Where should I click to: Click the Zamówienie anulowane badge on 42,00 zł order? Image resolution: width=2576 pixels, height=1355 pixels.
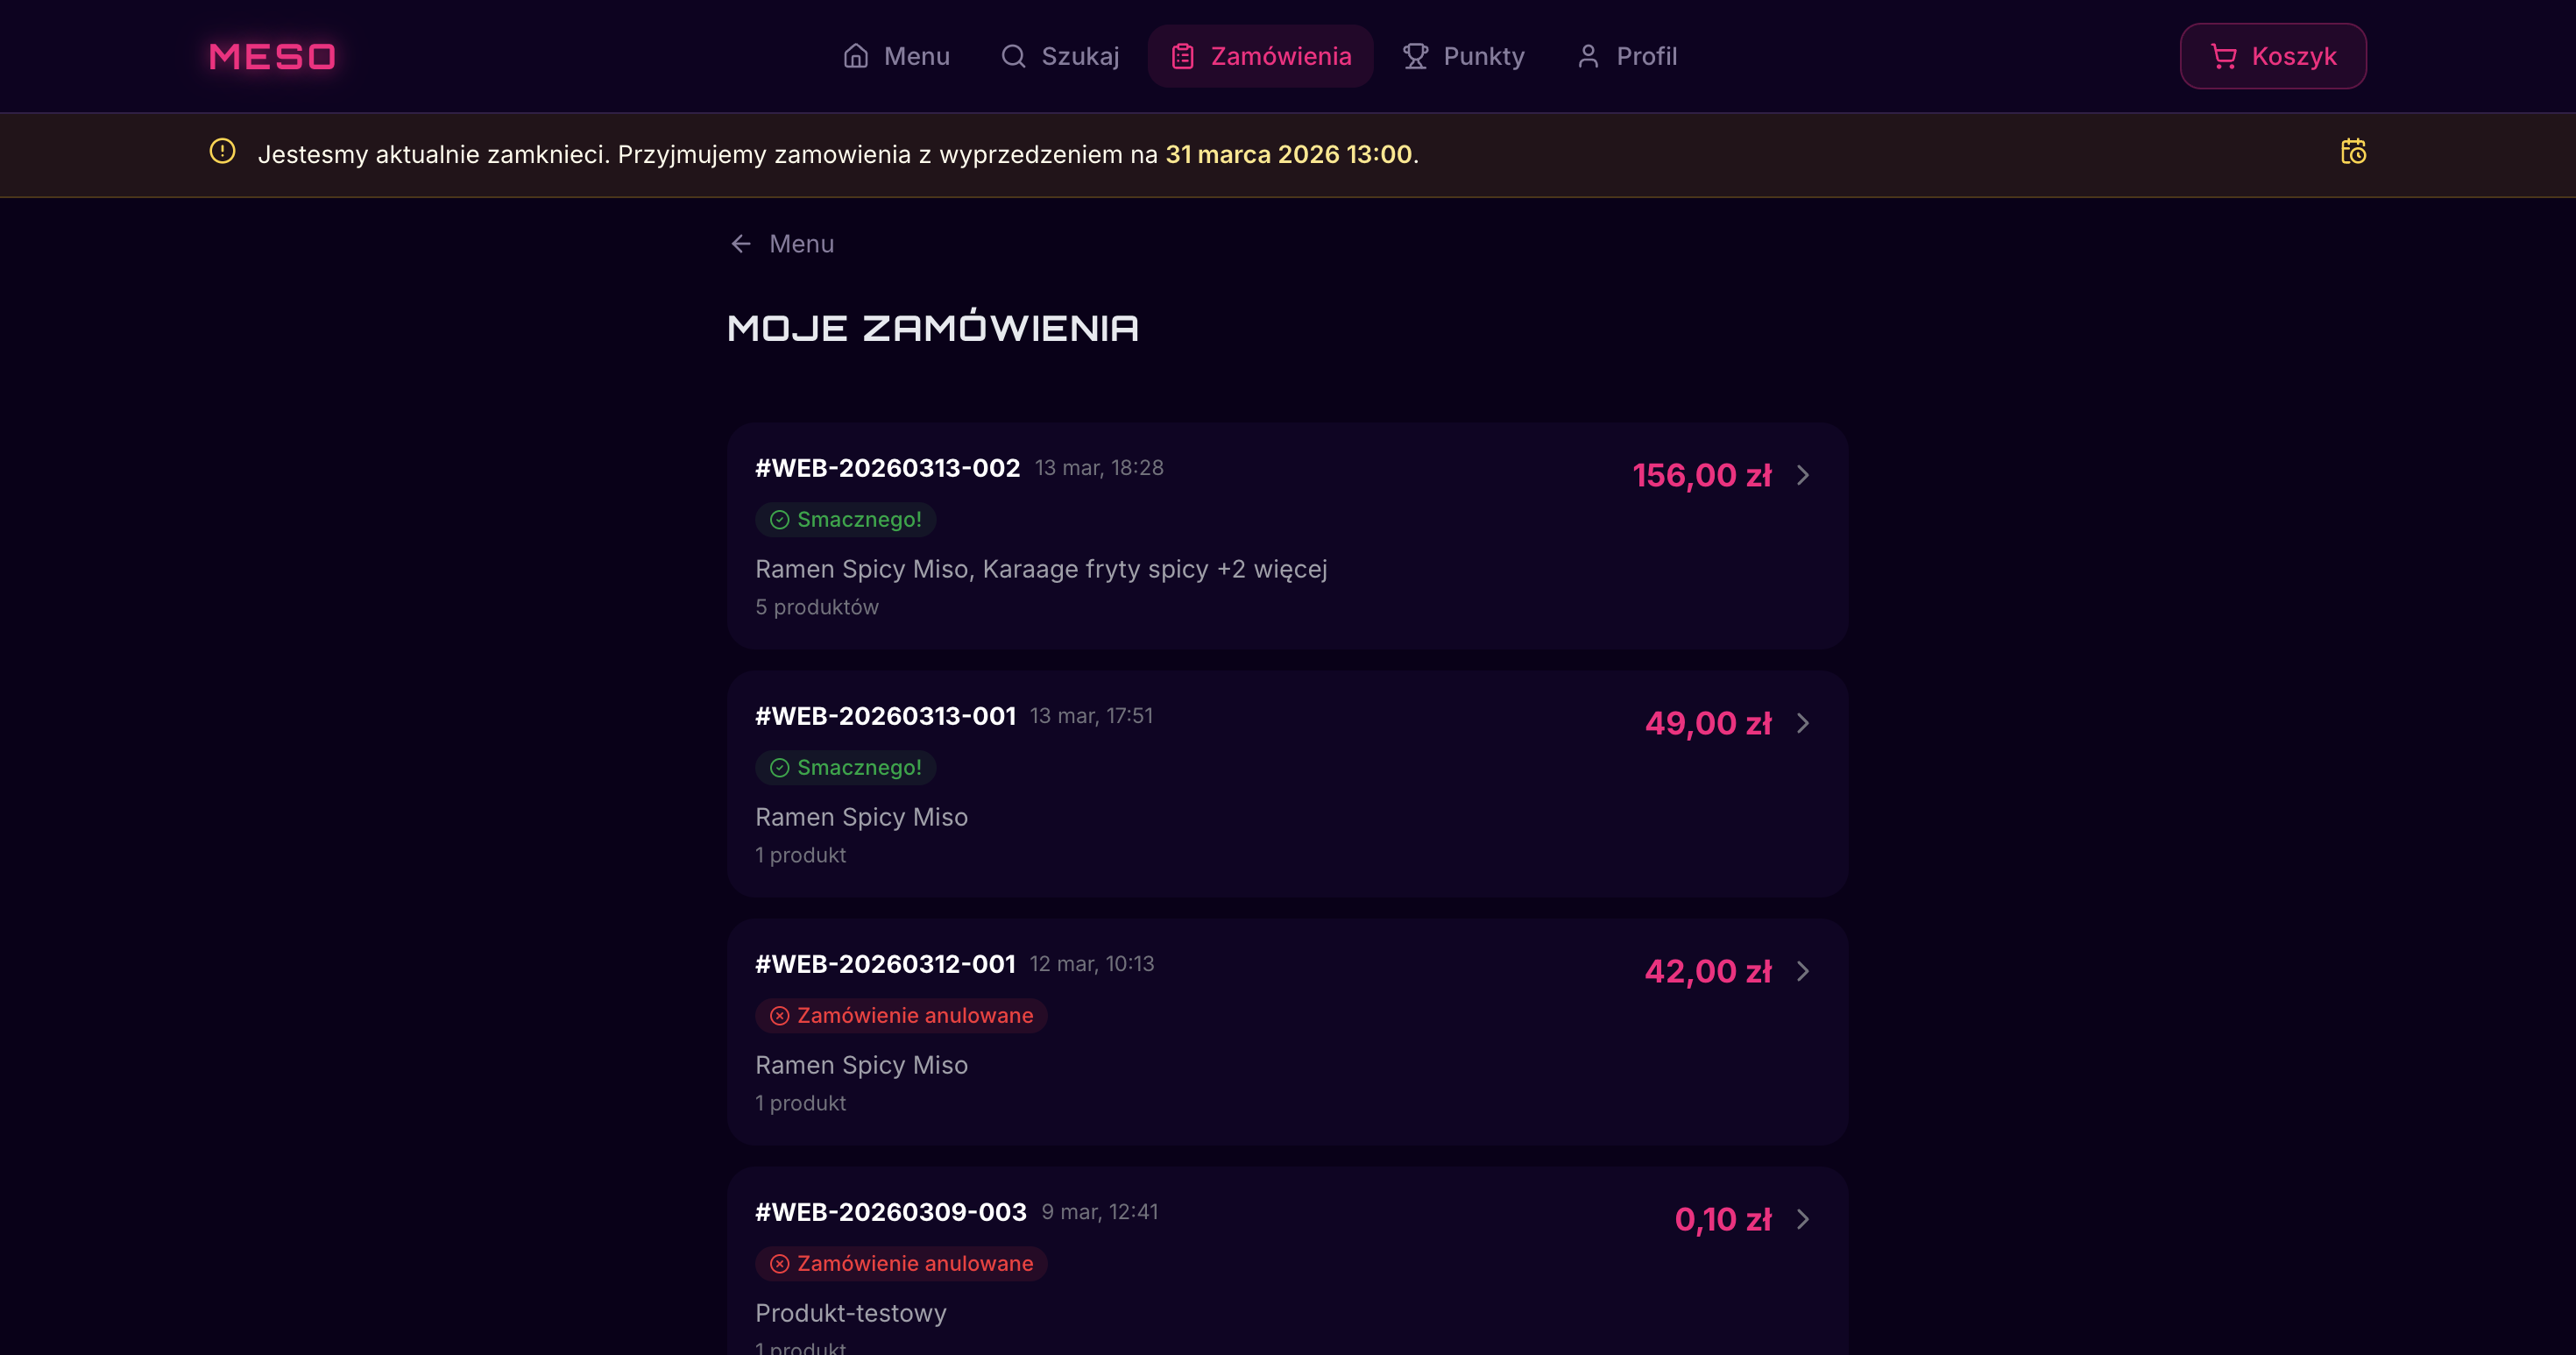(x=901, y=1016)
